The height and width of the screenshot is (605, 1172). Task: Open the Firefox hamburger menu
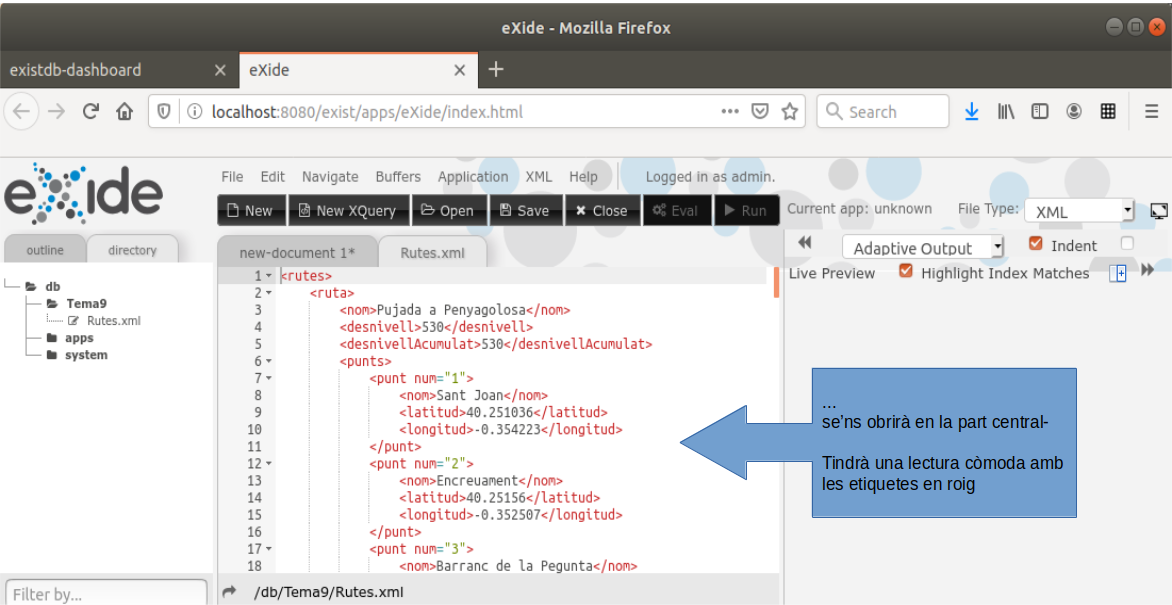point(1152,112)
